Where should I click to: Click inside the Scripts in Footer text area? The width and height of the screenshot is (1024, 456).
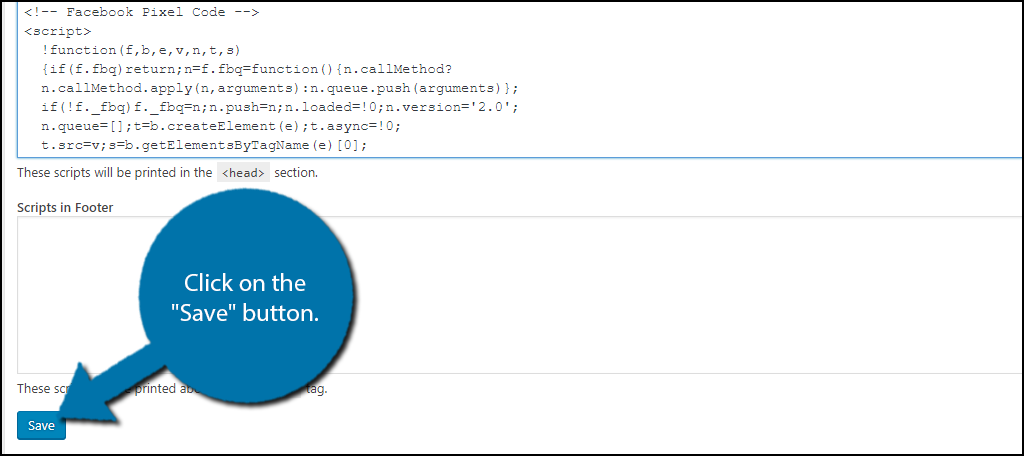600,300
